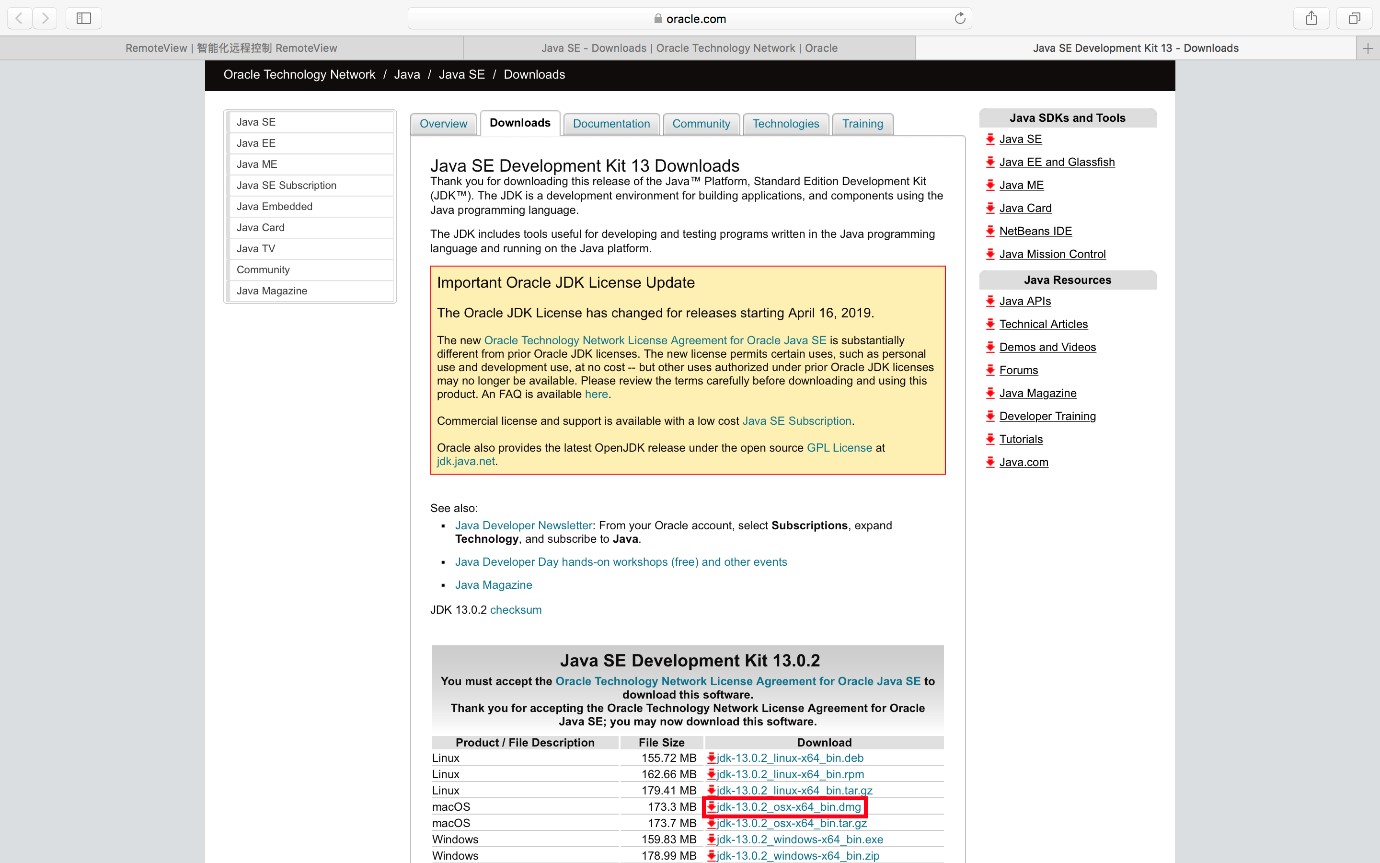Click the Safari forward arrow button
The height and width of the screenshot is (863, 1380).
coord(45,18)
